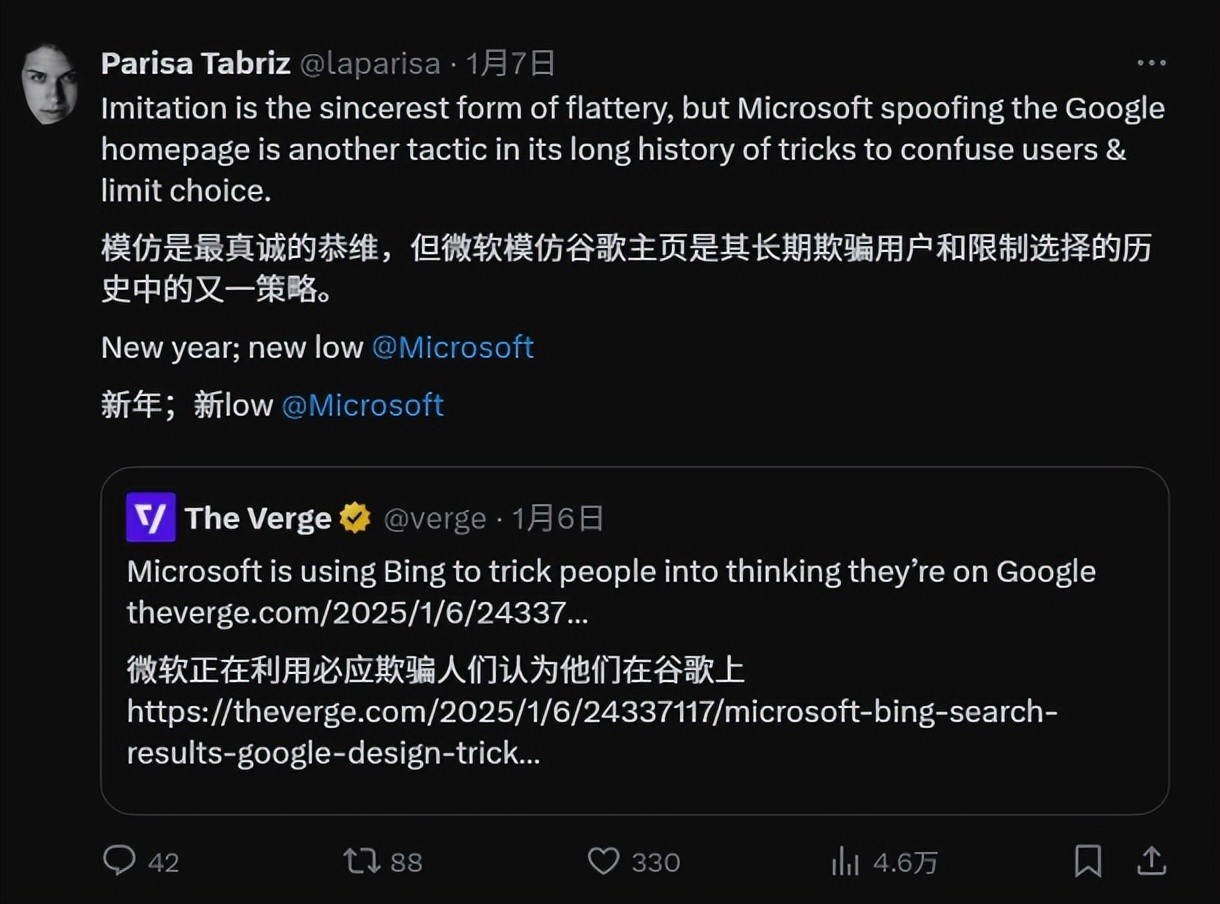
Task: Click The Verge gold verified badge
Action: (x=355, y=518)
